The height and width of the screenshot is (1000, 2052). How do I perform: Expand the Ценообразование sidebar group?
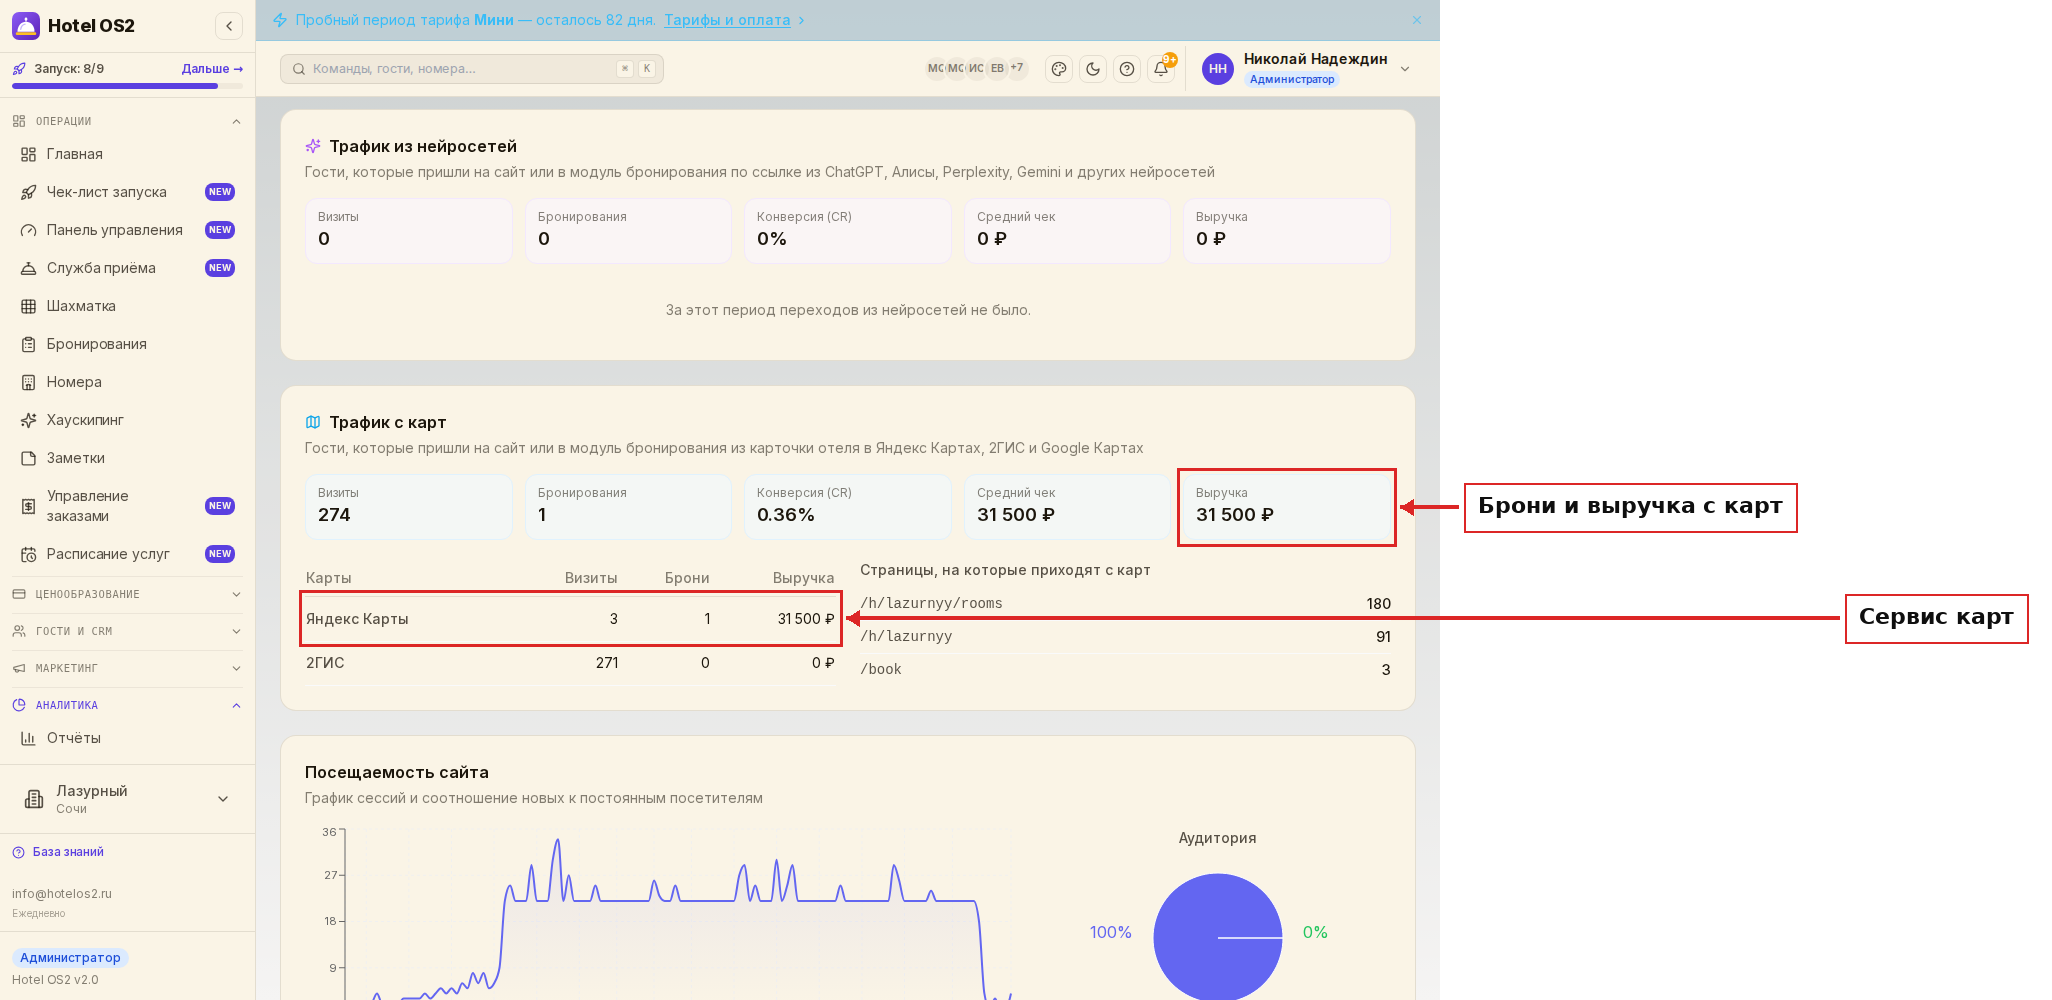tap(127, 594)
